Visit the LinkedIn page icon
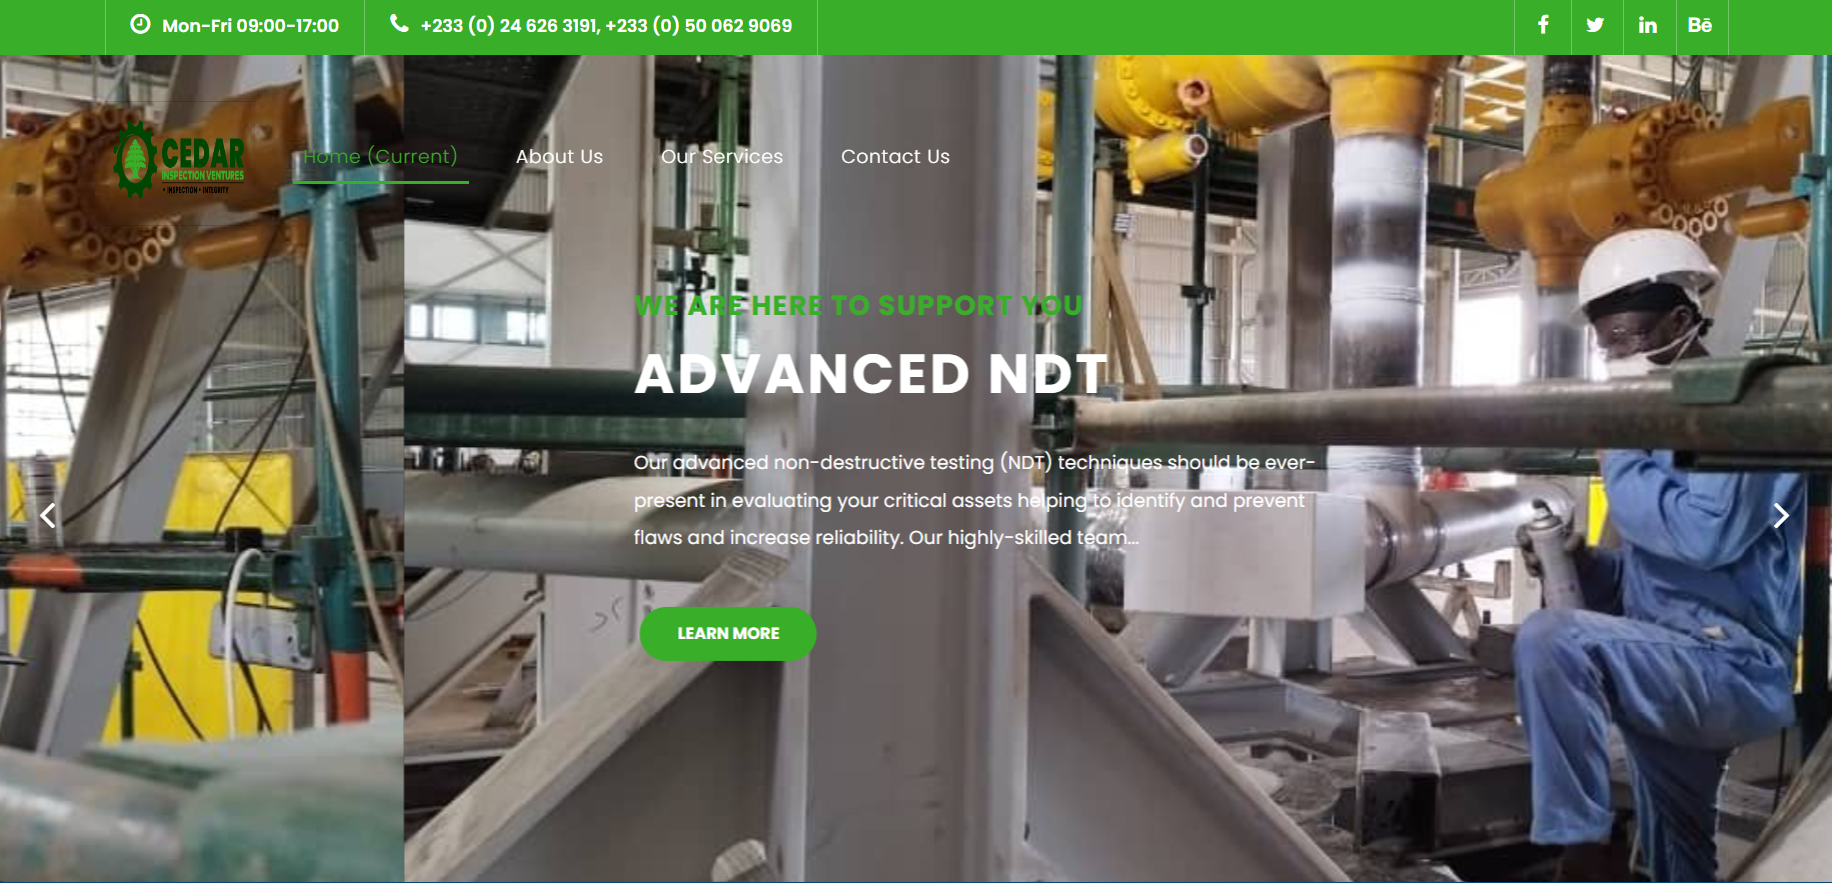The image size is (1832, 883). pos(1647,25)
